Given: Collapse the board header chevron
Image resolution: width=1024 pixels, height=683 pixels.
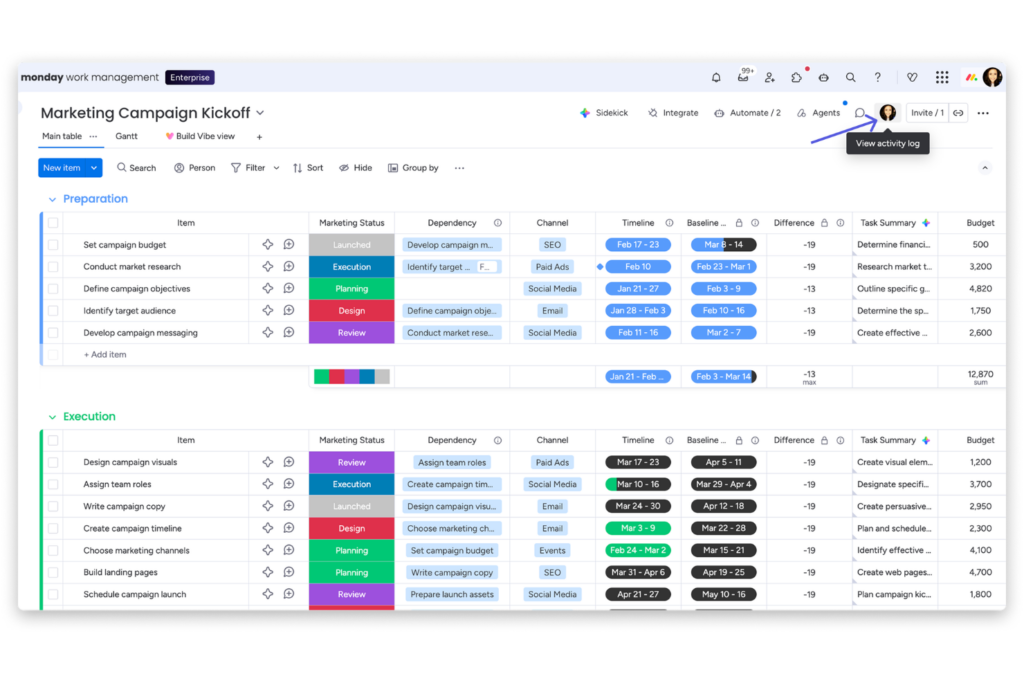Looking at the screenshot, I should click(x=985, y=168).
